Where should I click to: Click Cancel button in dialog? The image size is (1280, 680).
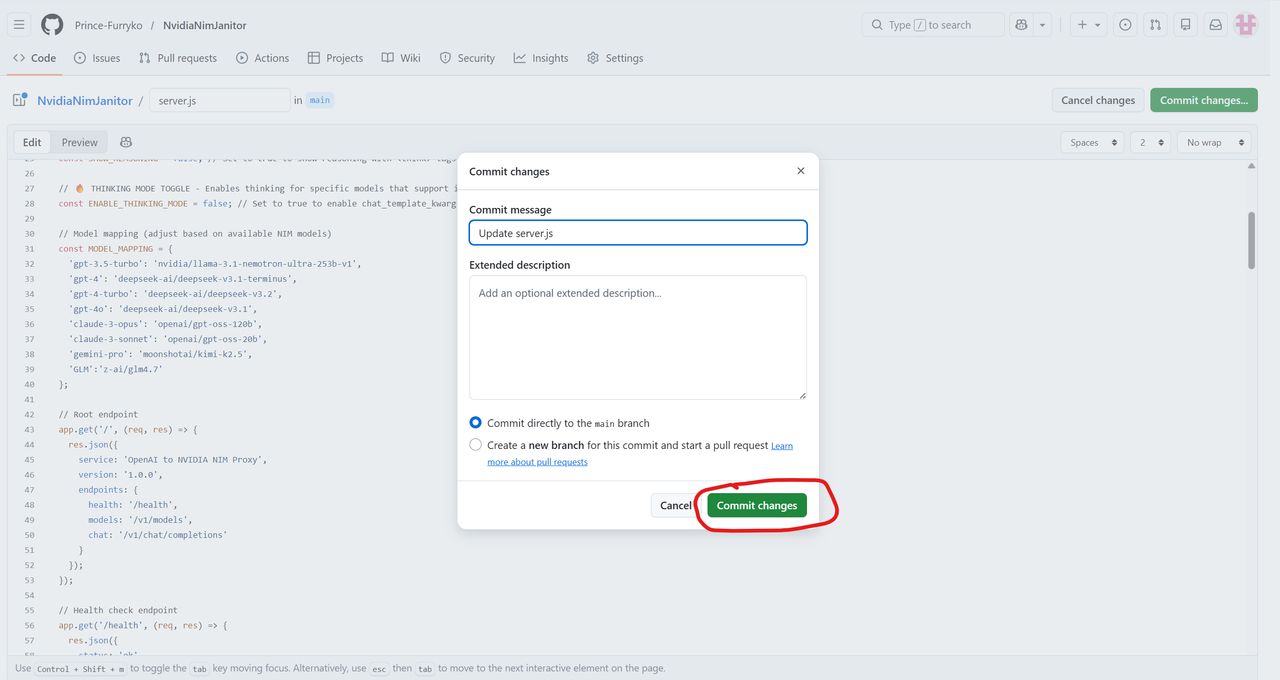[675, 505]
